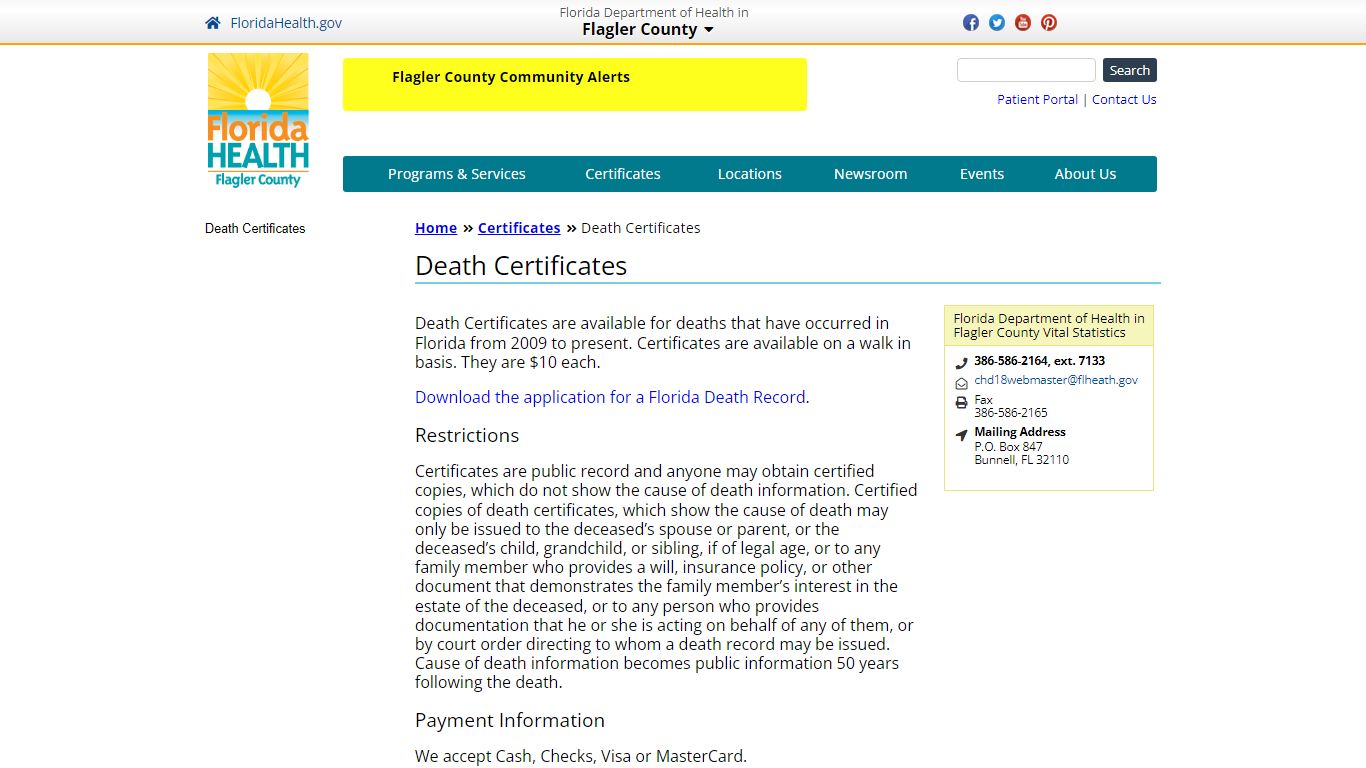Click the Search button
The image size is (1366, 768).
1130,70
